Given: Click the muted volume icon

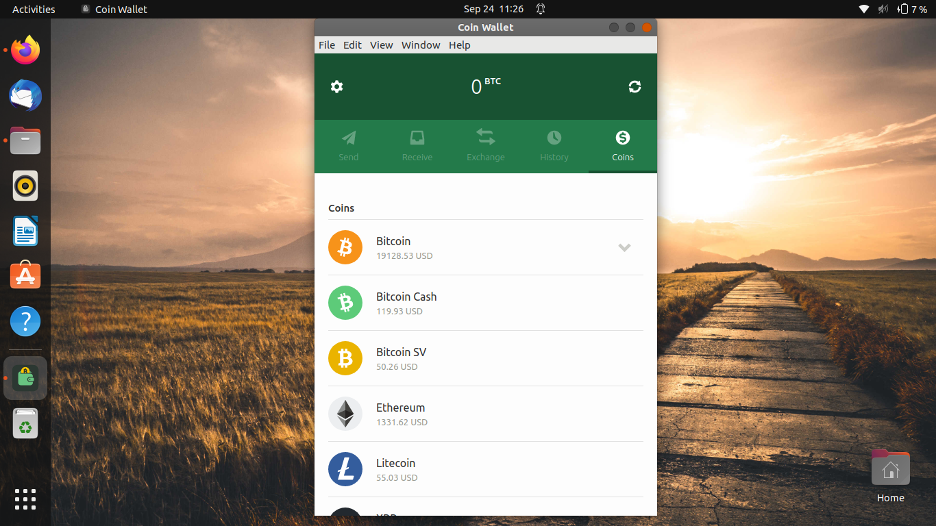Looking at the screenshot, I should tap(883, 9).
